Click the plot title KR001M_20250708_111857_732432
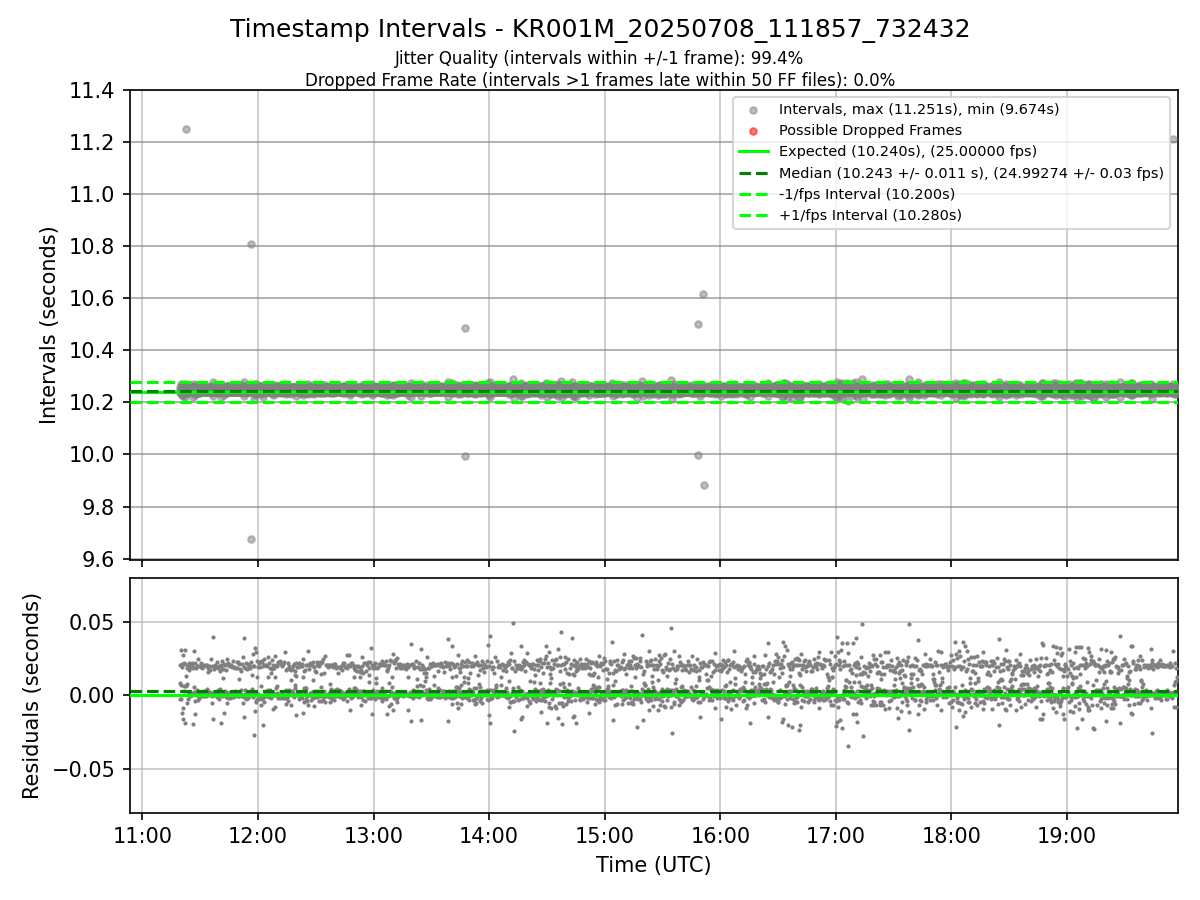Image resolution: width=1200 pixels, height=900 pixels. 600,29
